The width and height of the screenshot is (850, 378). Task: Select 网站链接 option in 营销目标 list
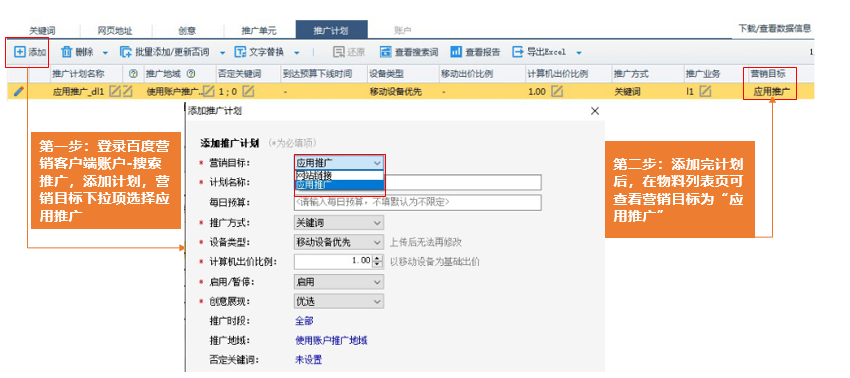(339, 175)
